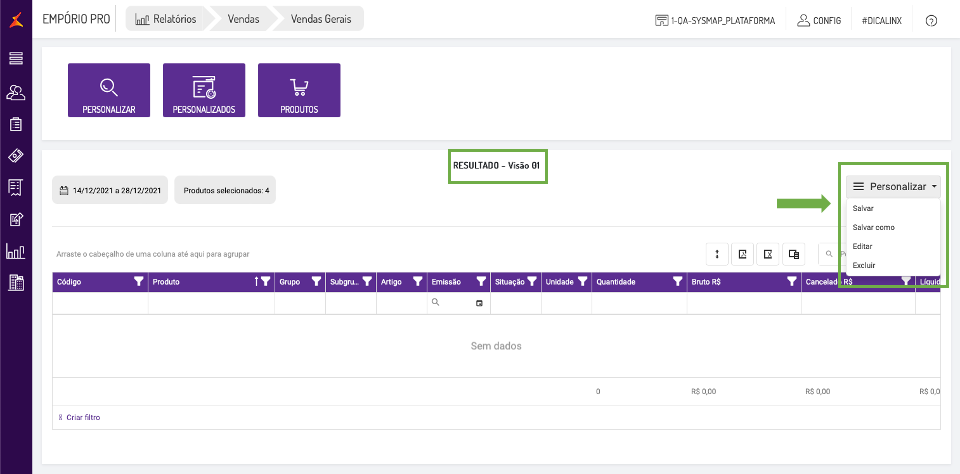960x474 pixels.
Task: Open the Produtos shopping cart tile
Action: tap(299, 91)
